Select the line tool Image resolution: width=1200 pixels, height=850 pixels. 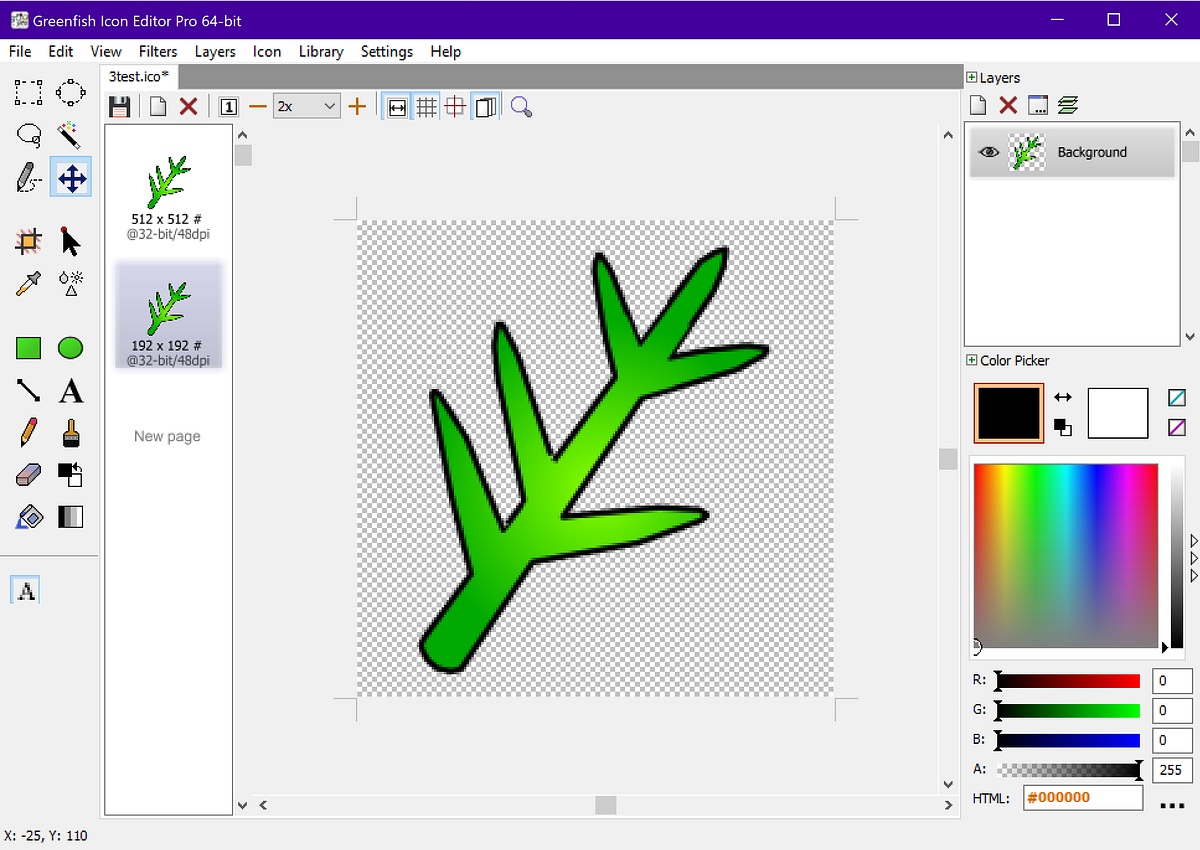coord(28,390)
